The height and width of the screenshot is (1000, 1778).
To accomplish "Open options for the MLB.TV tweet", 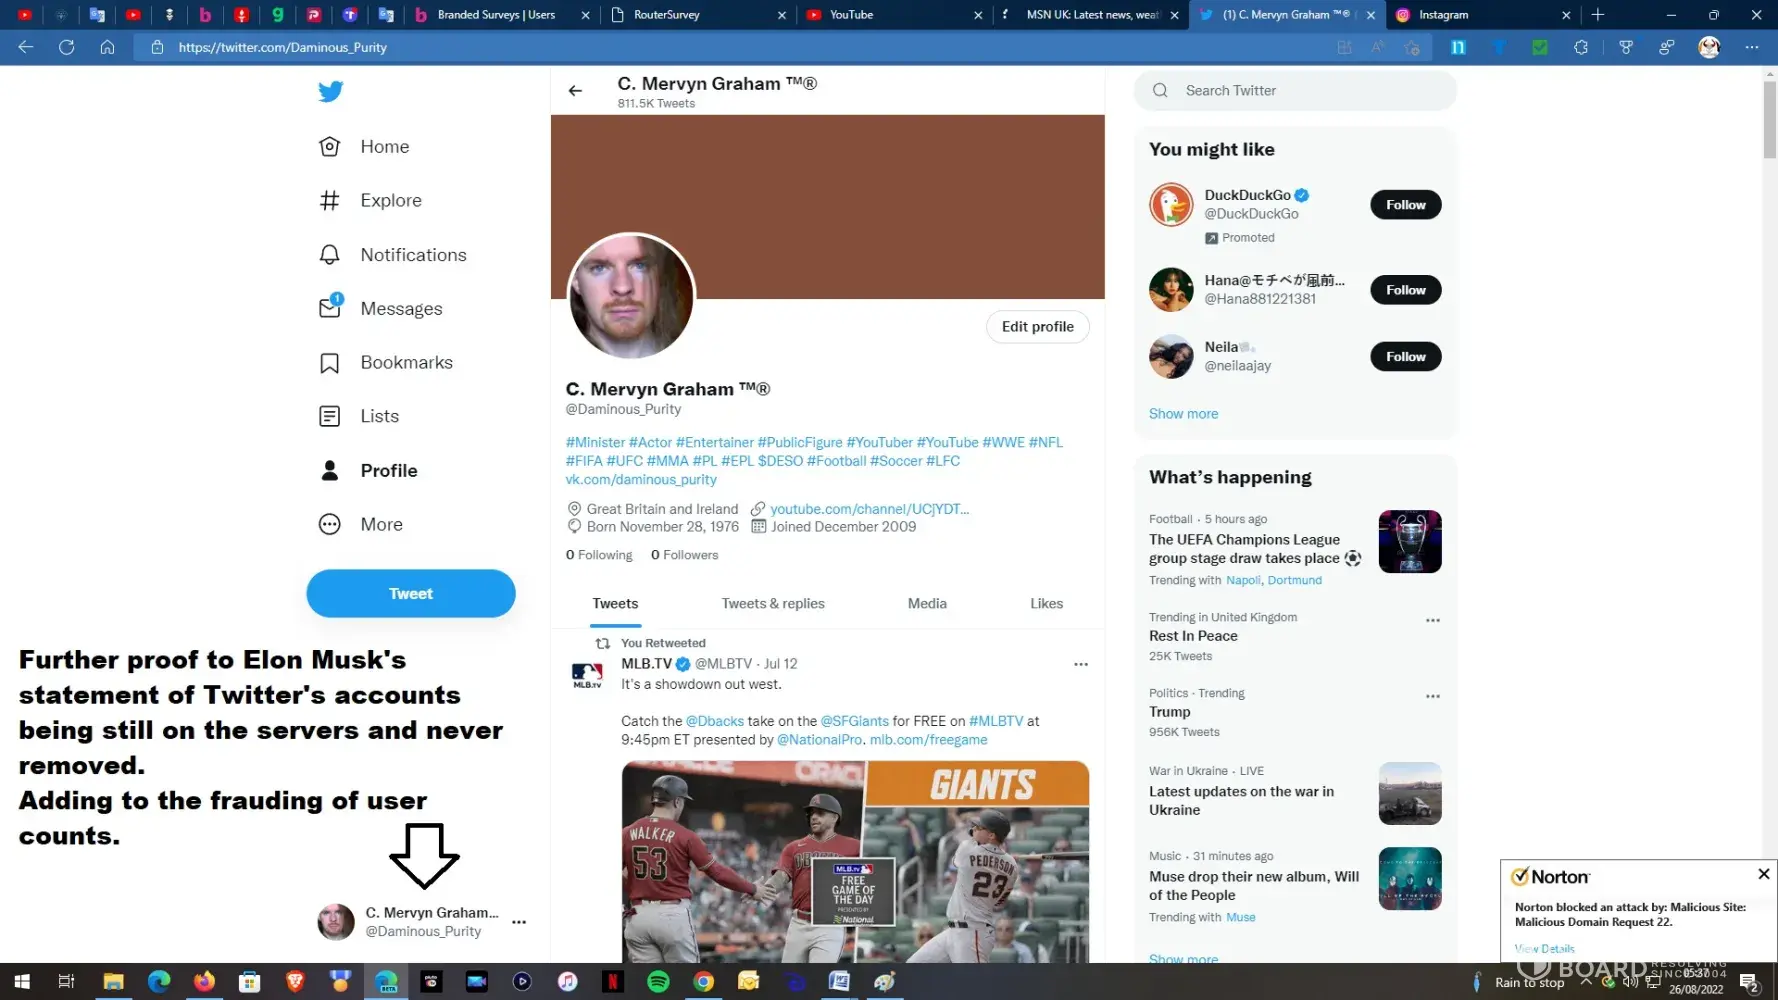I will 1080,664.
